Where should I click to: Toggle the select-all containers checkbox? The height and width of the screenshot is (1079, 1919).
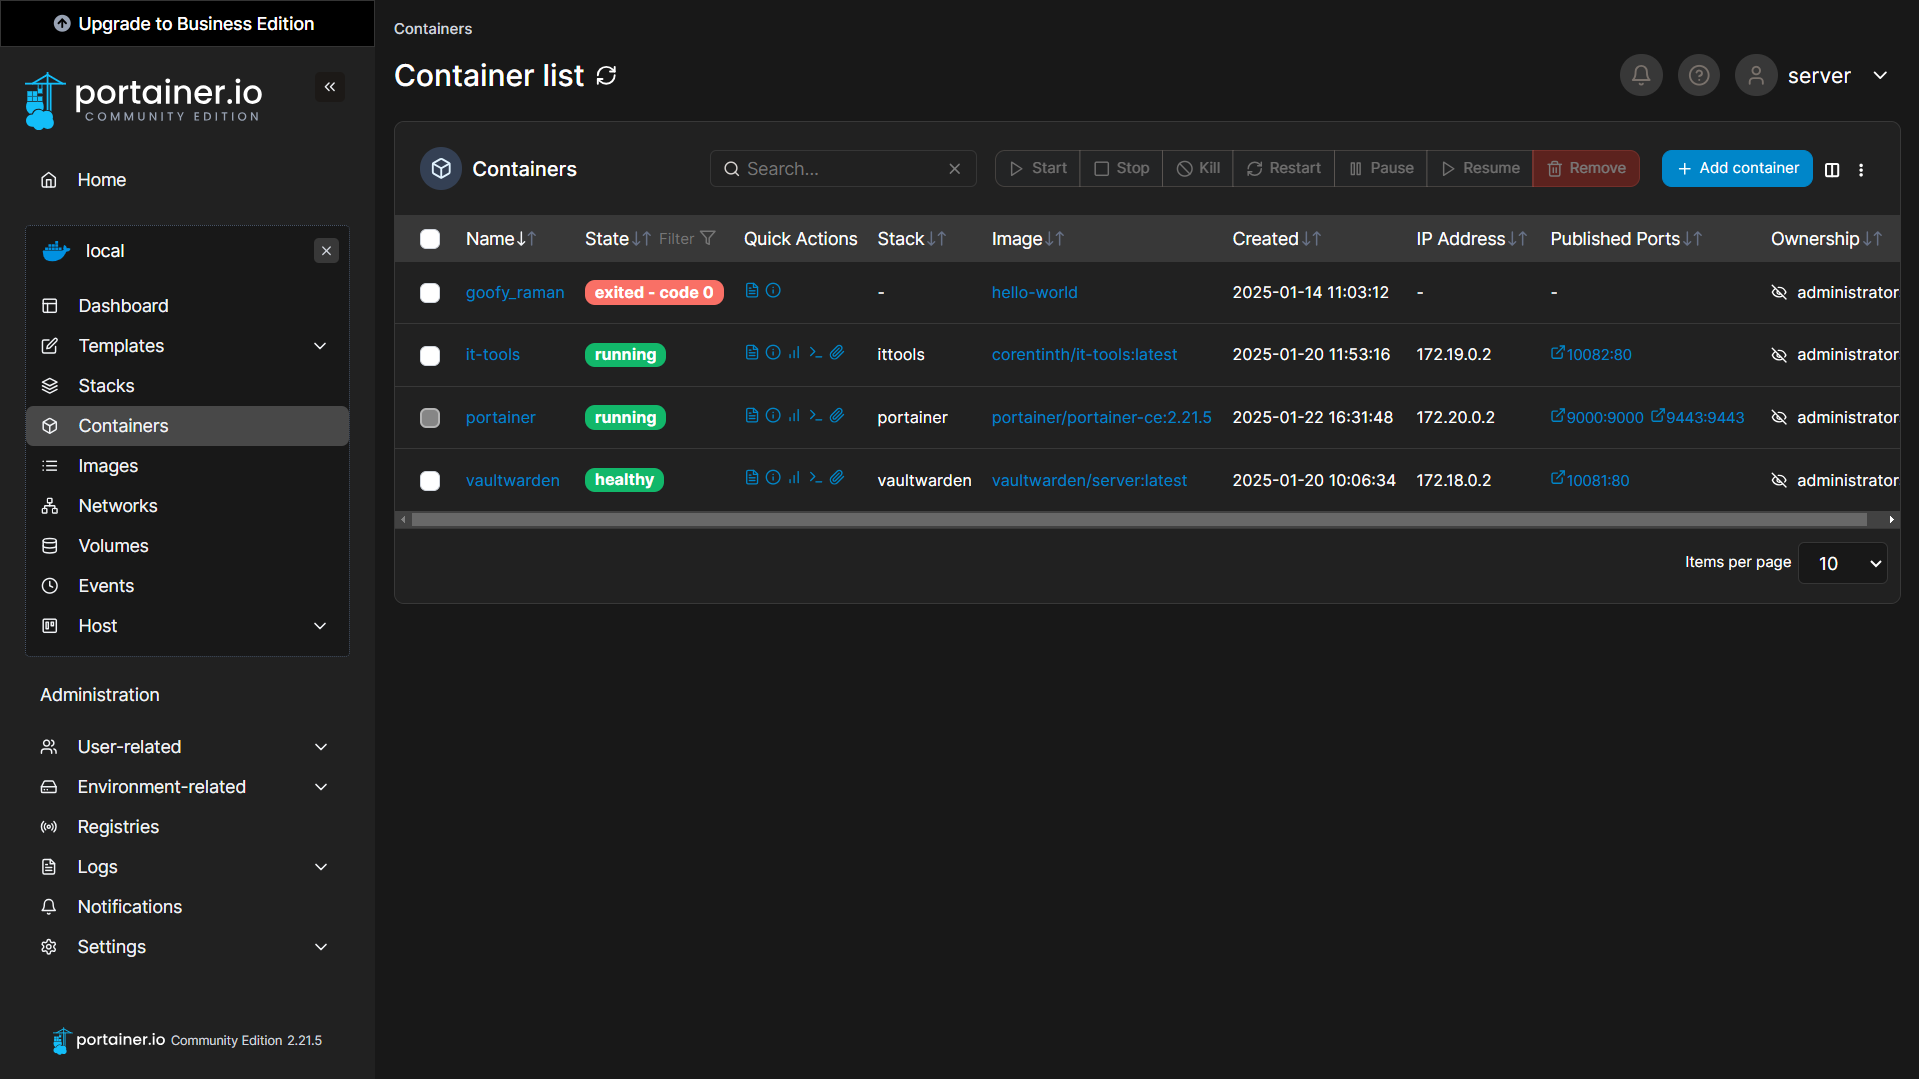click(x=430, y=239)
